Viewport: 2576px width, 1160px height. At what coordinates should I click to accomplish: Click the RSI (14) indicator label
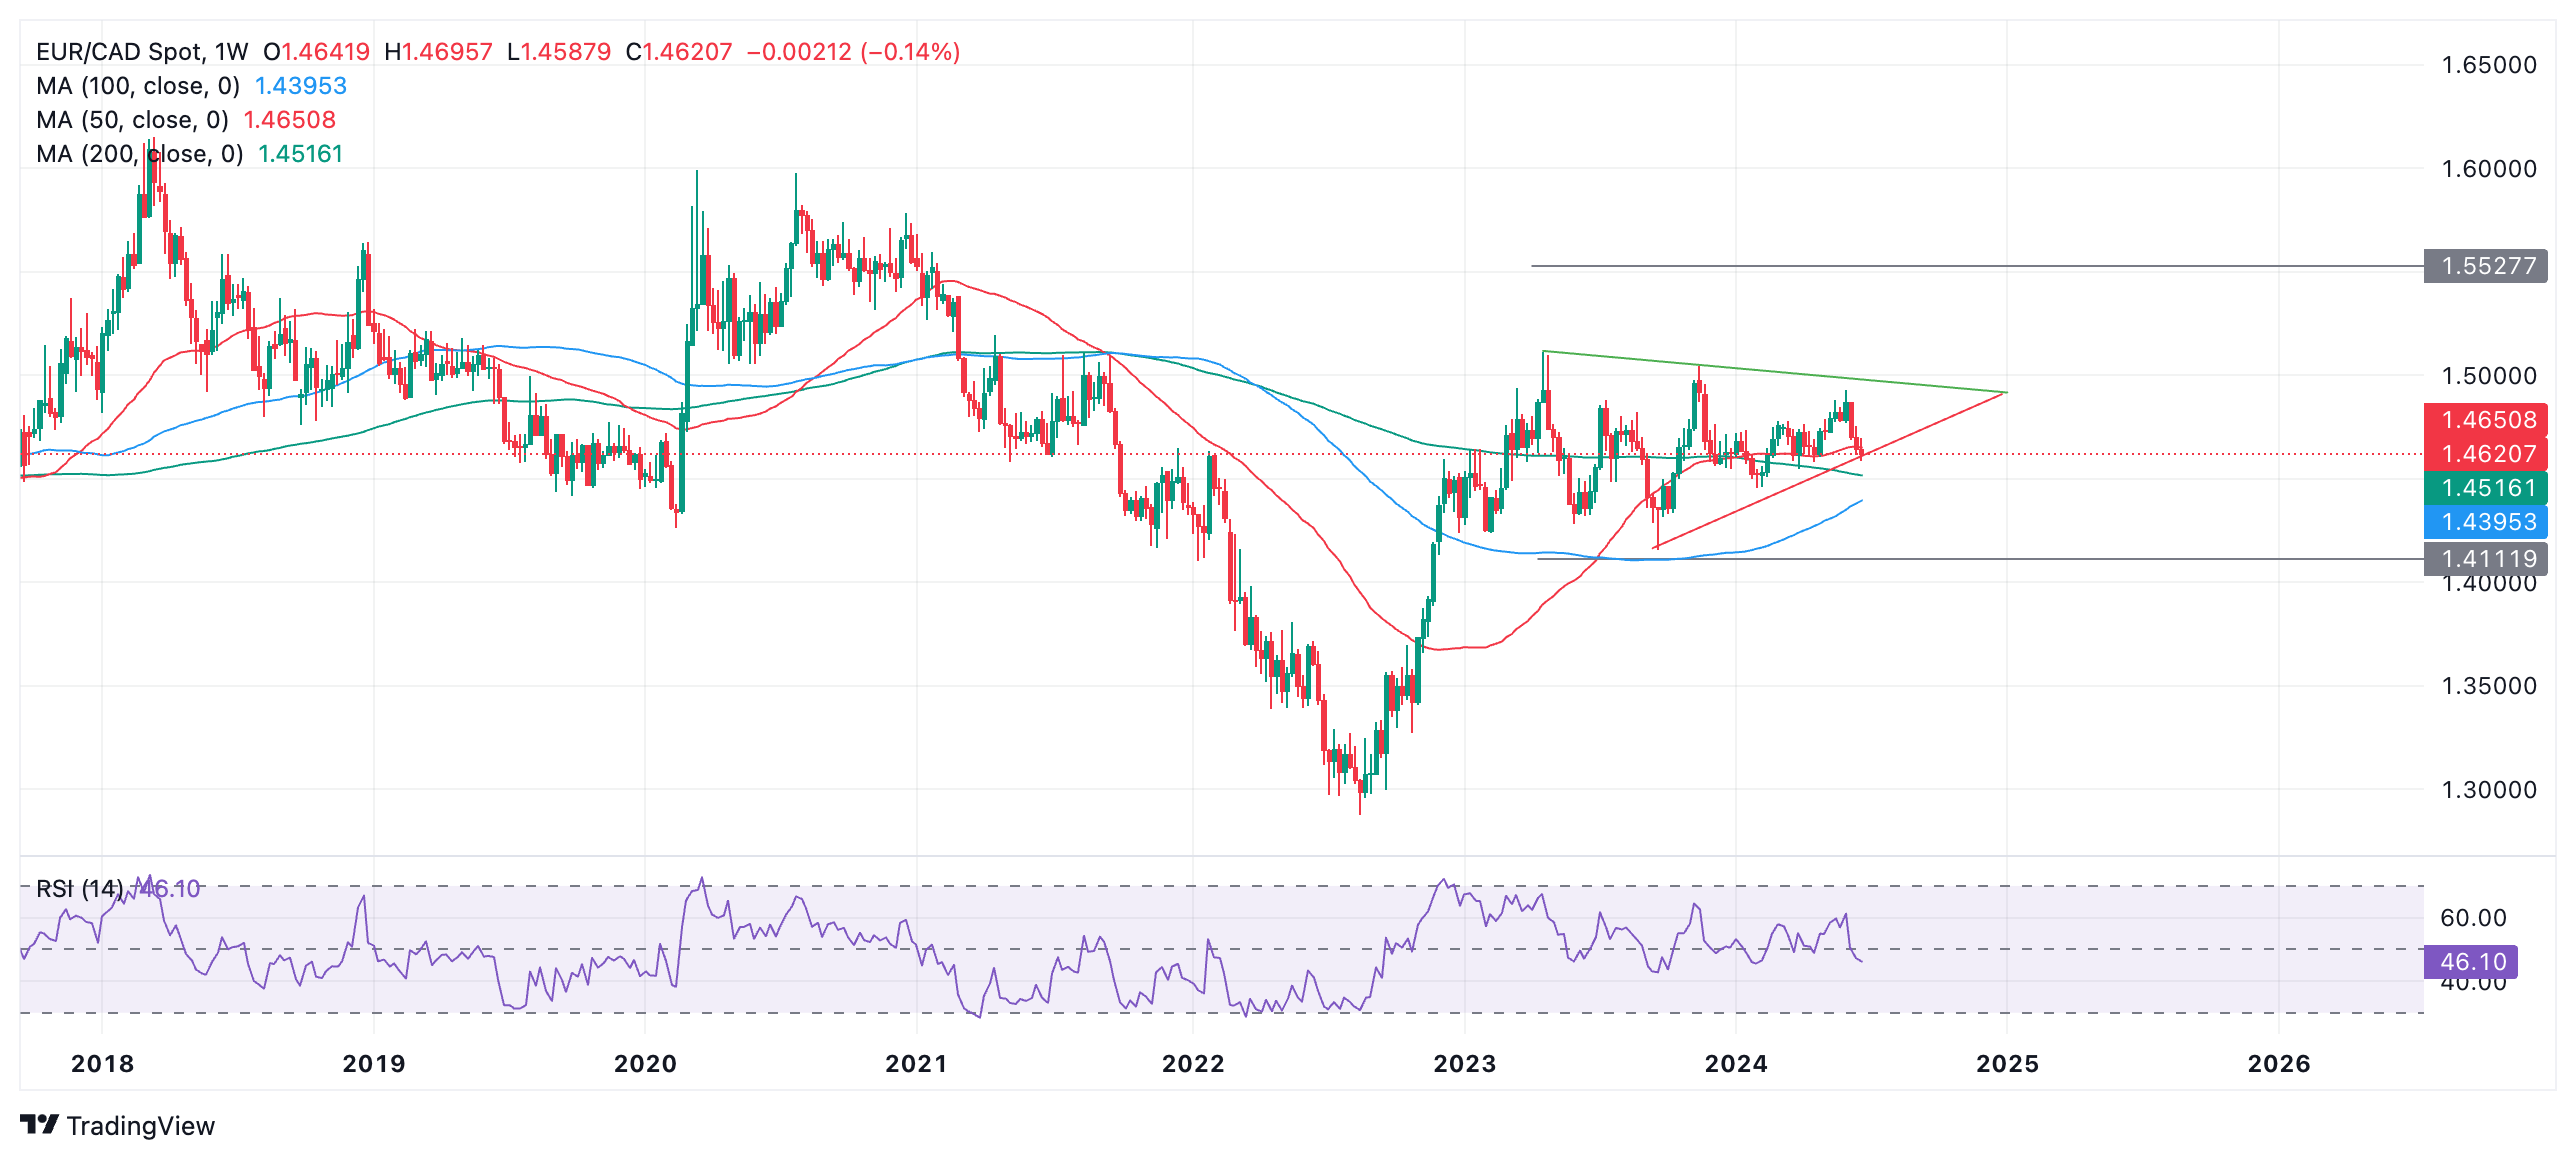point(80,888)
